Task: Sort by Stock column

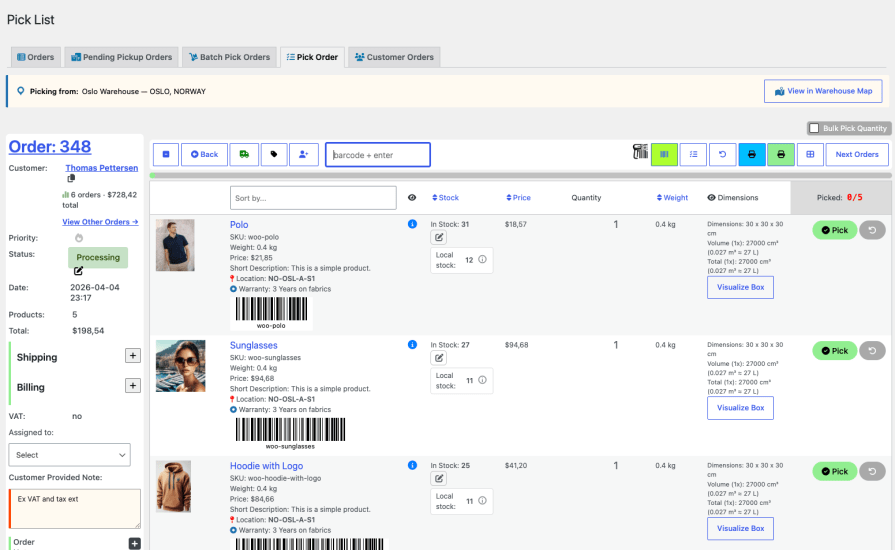Action: 445,198
